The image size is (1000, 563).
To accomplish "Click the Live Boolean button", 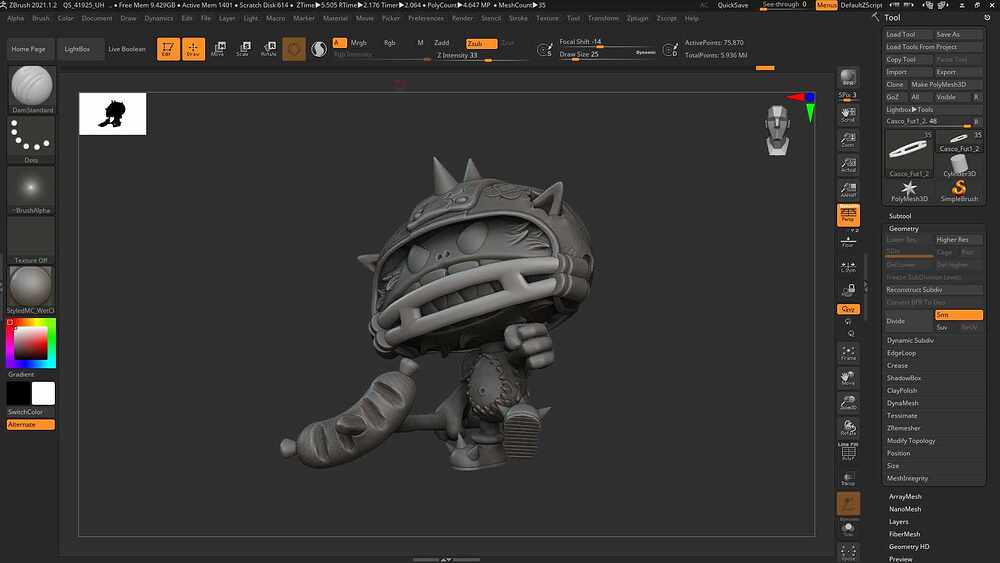I will (x=127, y=49).
